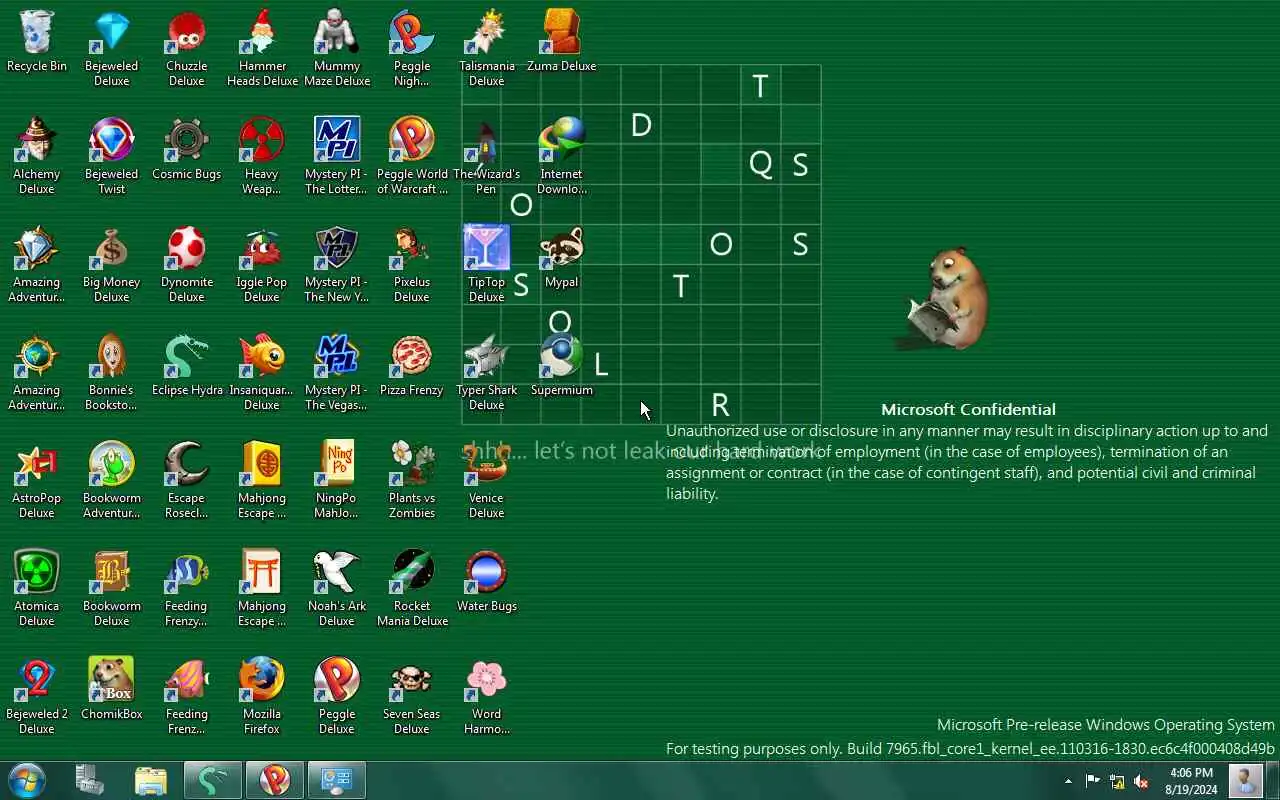Open the Control Panel taskbar button
This screenshot has width=1280, height=800.
[x=336, y=781]
